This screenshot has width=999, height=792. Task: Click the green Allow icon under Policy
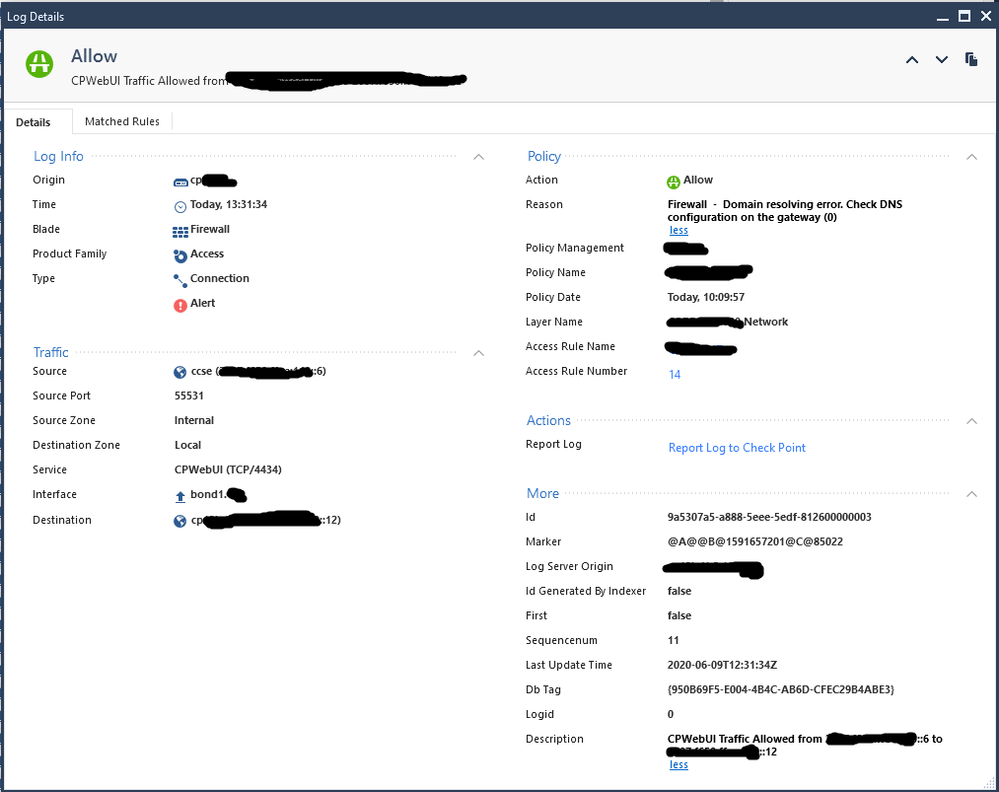(x=673, y=182)
